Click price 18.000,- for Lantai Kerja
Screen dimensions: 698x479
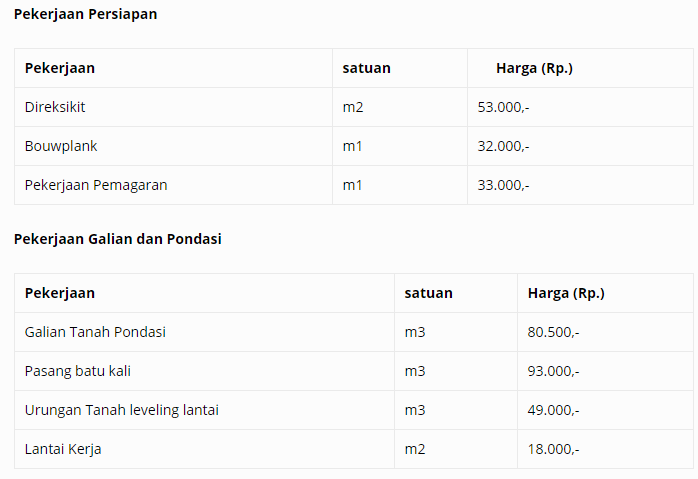[553, 449]
